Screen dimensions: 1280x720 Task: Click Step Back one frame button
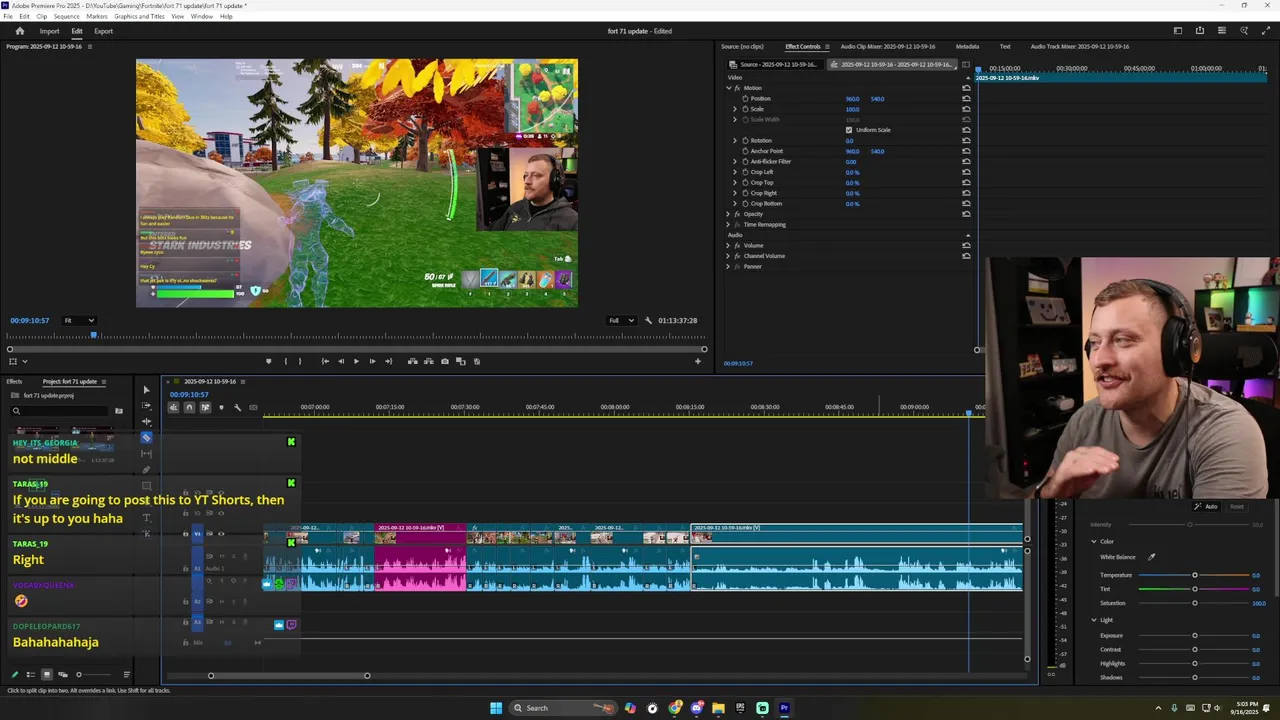341,361
